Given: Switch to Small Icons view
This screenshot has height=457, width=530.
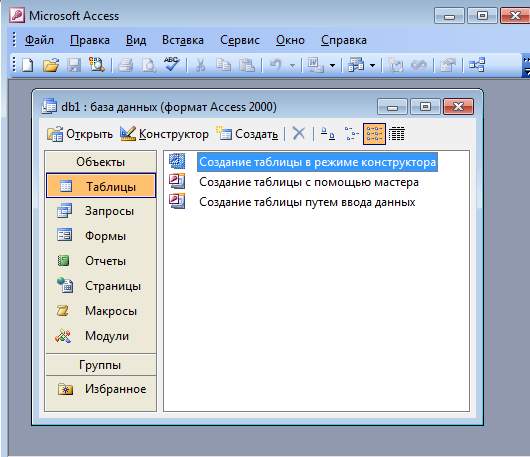Looking at the screenshot, I should pyautogui.click(x=351, y=134).
